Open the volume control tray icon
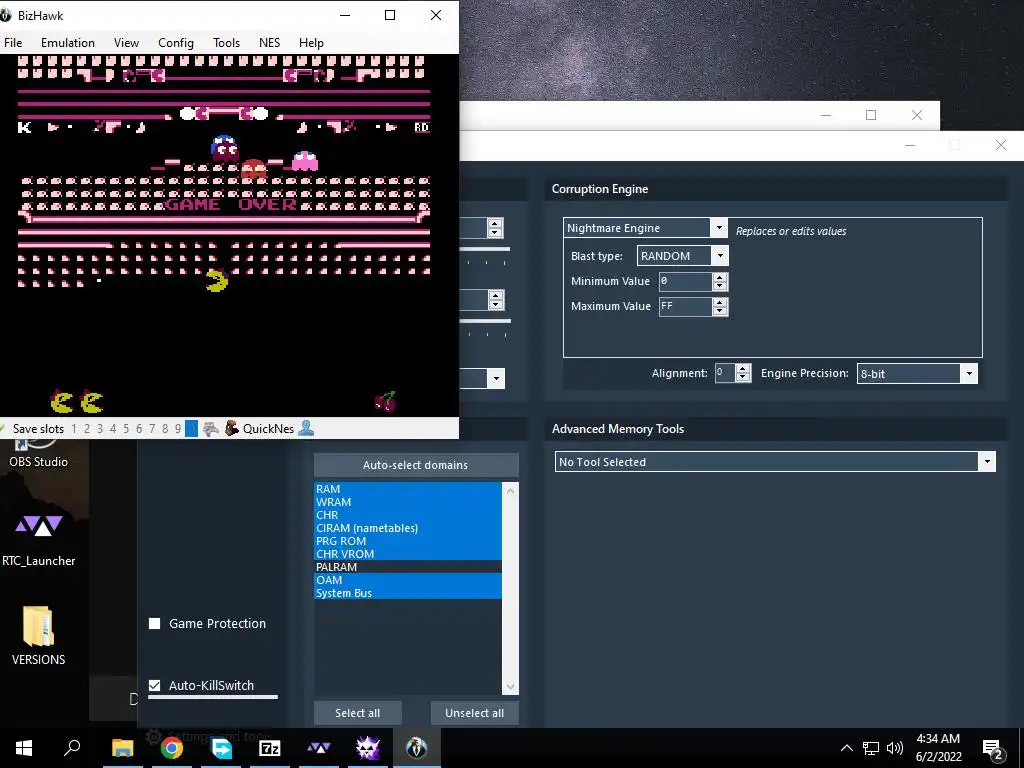Viewport: 1024px width, 768px height. (x=895, y=748)
